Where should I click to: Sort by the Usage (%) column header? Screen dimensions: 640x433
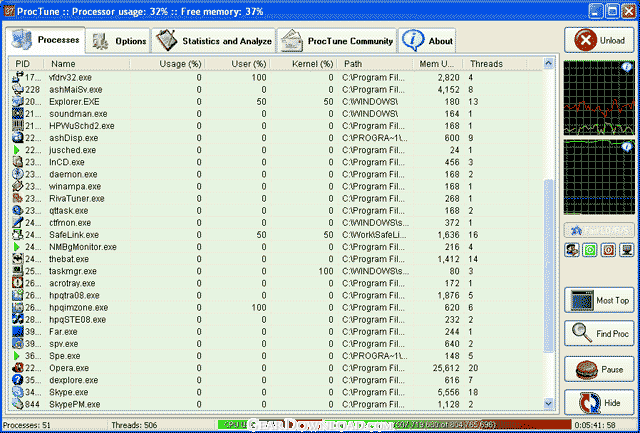coord(167,64)
